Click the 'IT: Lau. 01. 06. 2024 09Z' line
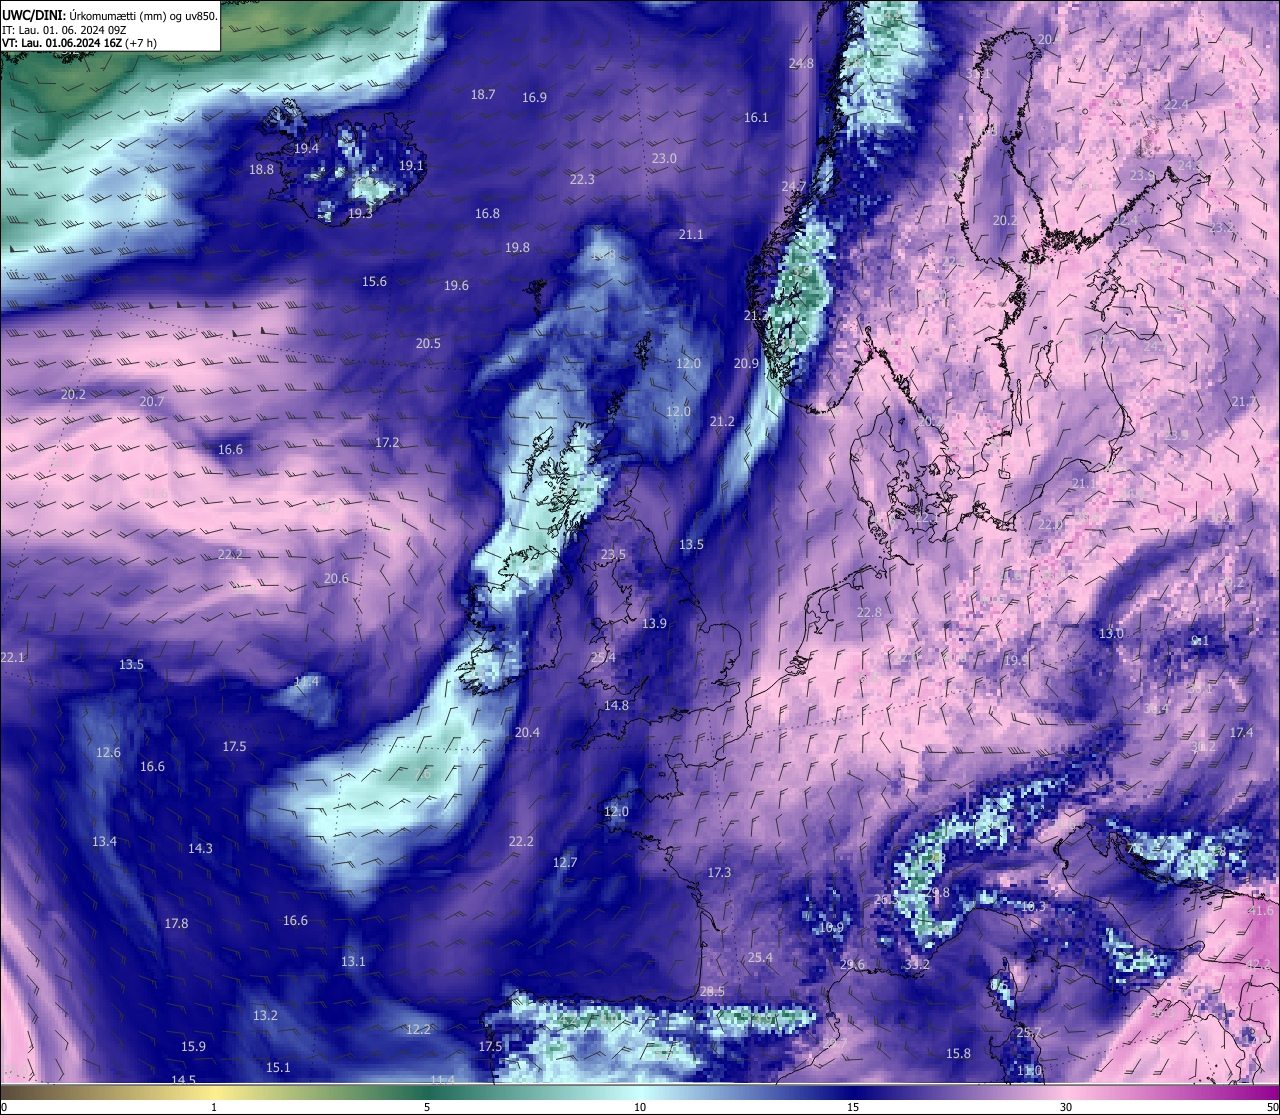The width and height of the screenshot is (1280, 1115). coord(64,30)
